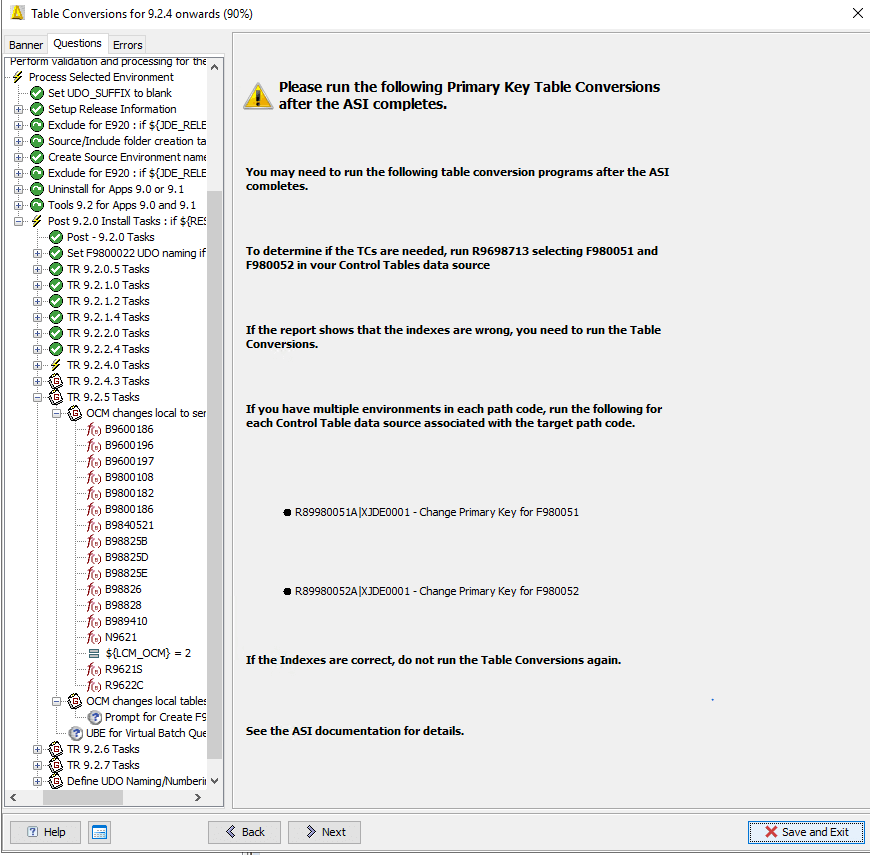Expand Uninstall for Apps 9.0 or 9.1
The height and width of the screenshot is (855, 870).
point(18,189)
